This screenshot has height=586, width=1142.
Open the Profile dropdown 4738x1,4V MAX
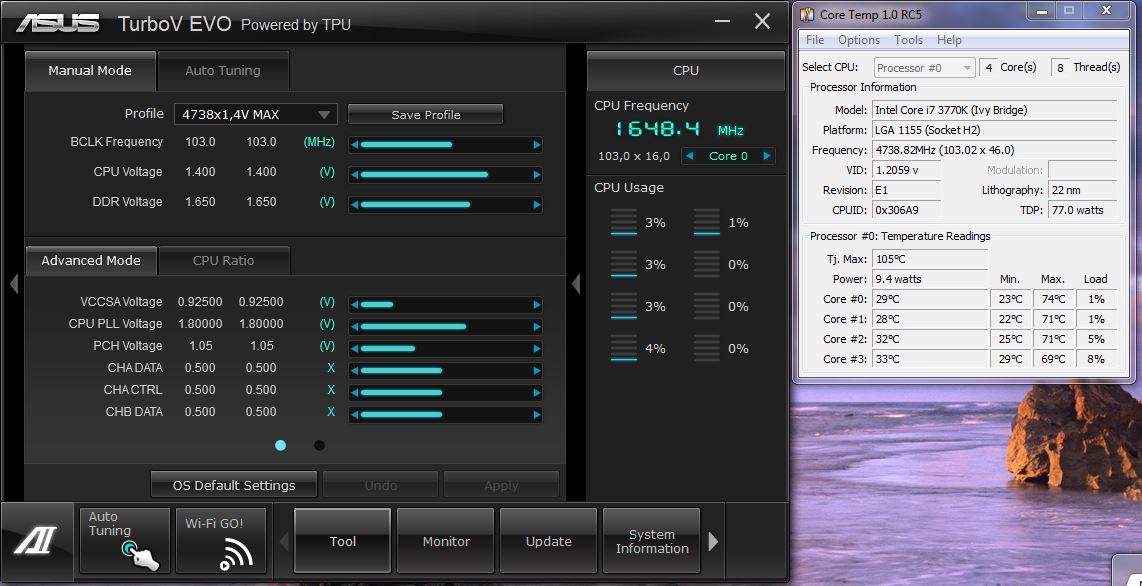pos(255,114)
